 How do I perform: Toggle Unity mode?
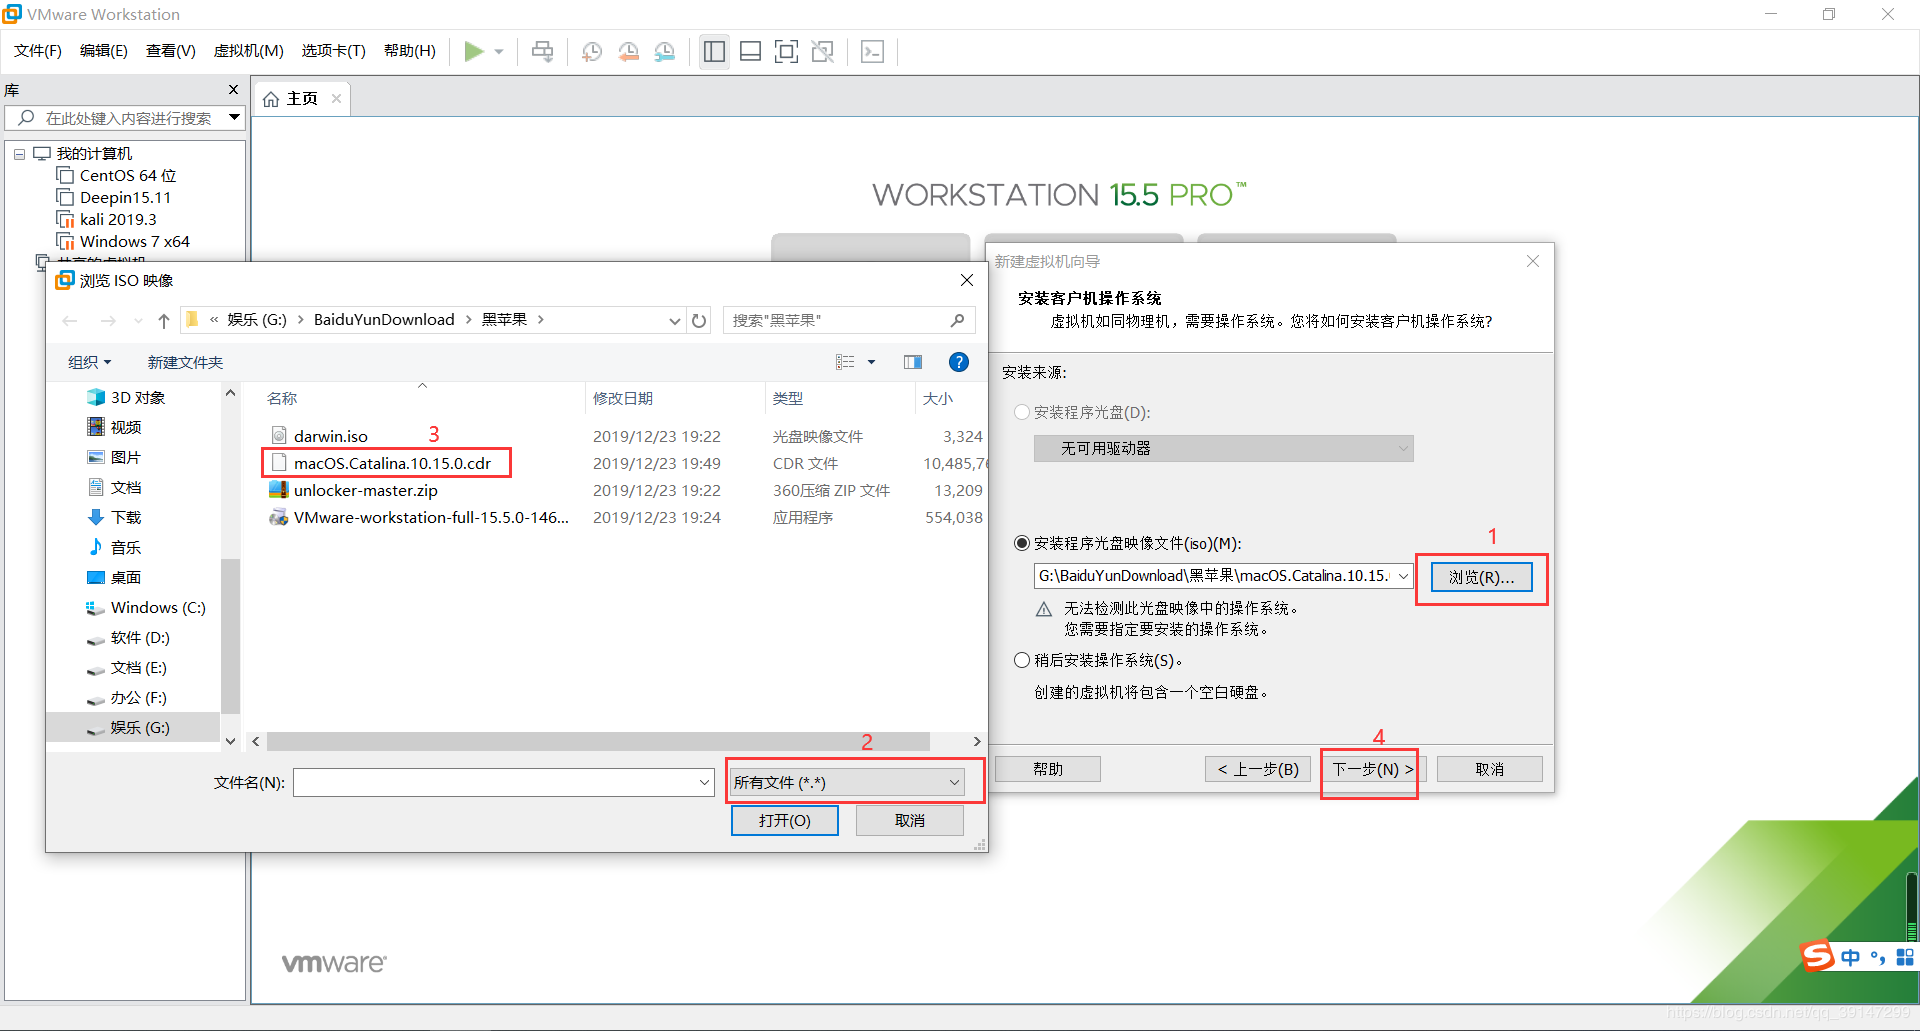click(x=823, y=51)
